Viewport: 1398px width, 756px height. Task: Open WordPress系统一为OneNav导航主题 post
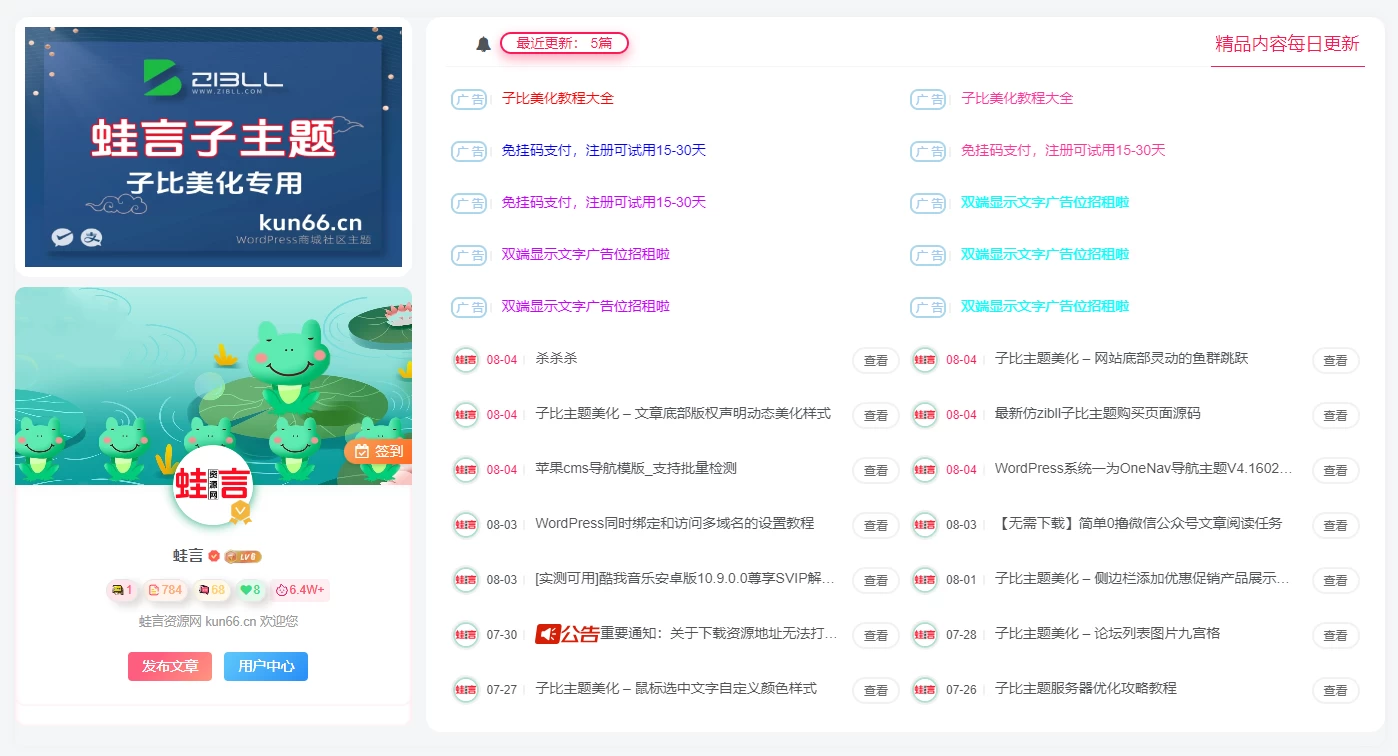[1144, 468]
